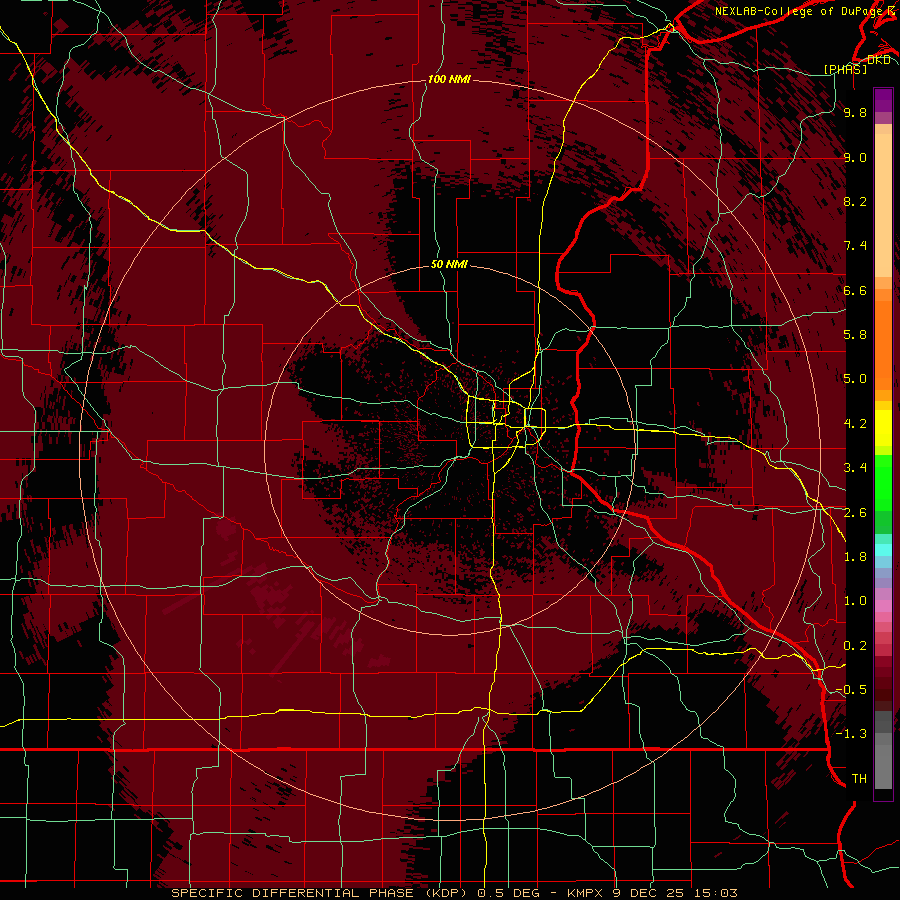Click the "2.6" color scale value
This screenshot has width=900, height=900.
coord(855,513)
